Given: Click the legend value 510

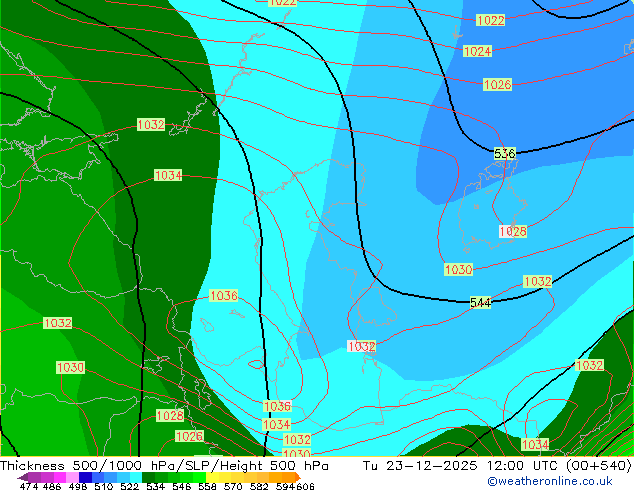Looking at the screenshot, I should [104, 486].
